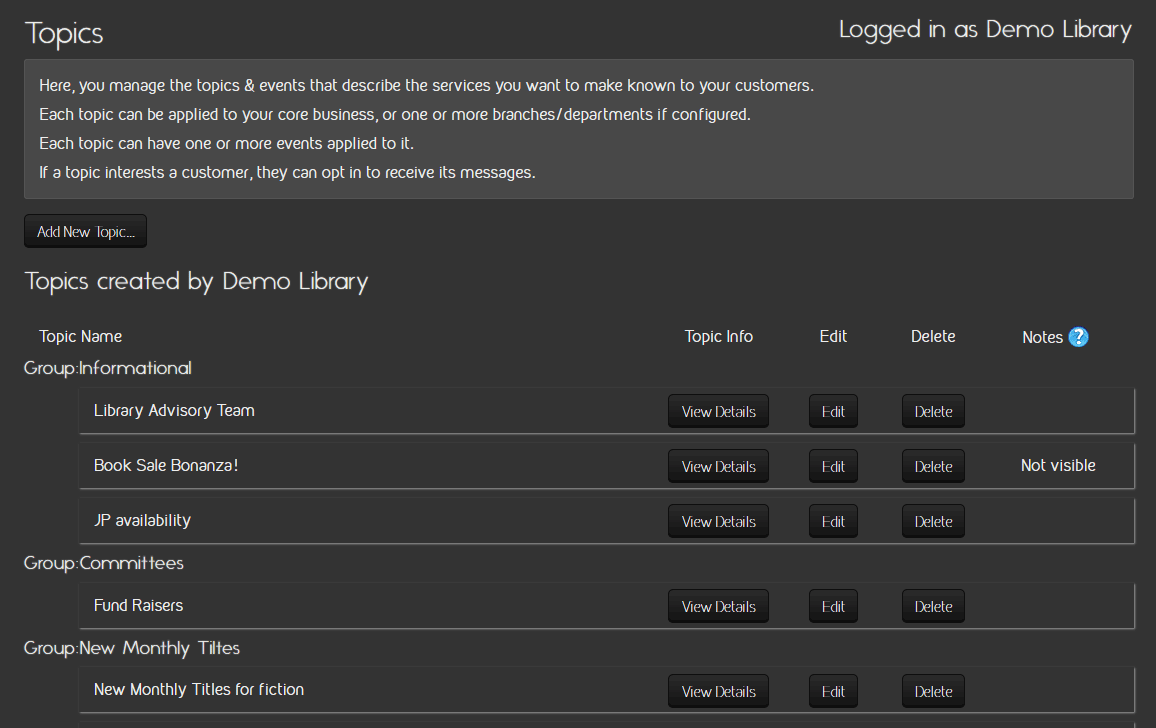The height and width of the screenshot is (728, 1156).
Task: Delete New Monthly Titles for fiction
Action: pyautogui.click(x=933, y=691)
